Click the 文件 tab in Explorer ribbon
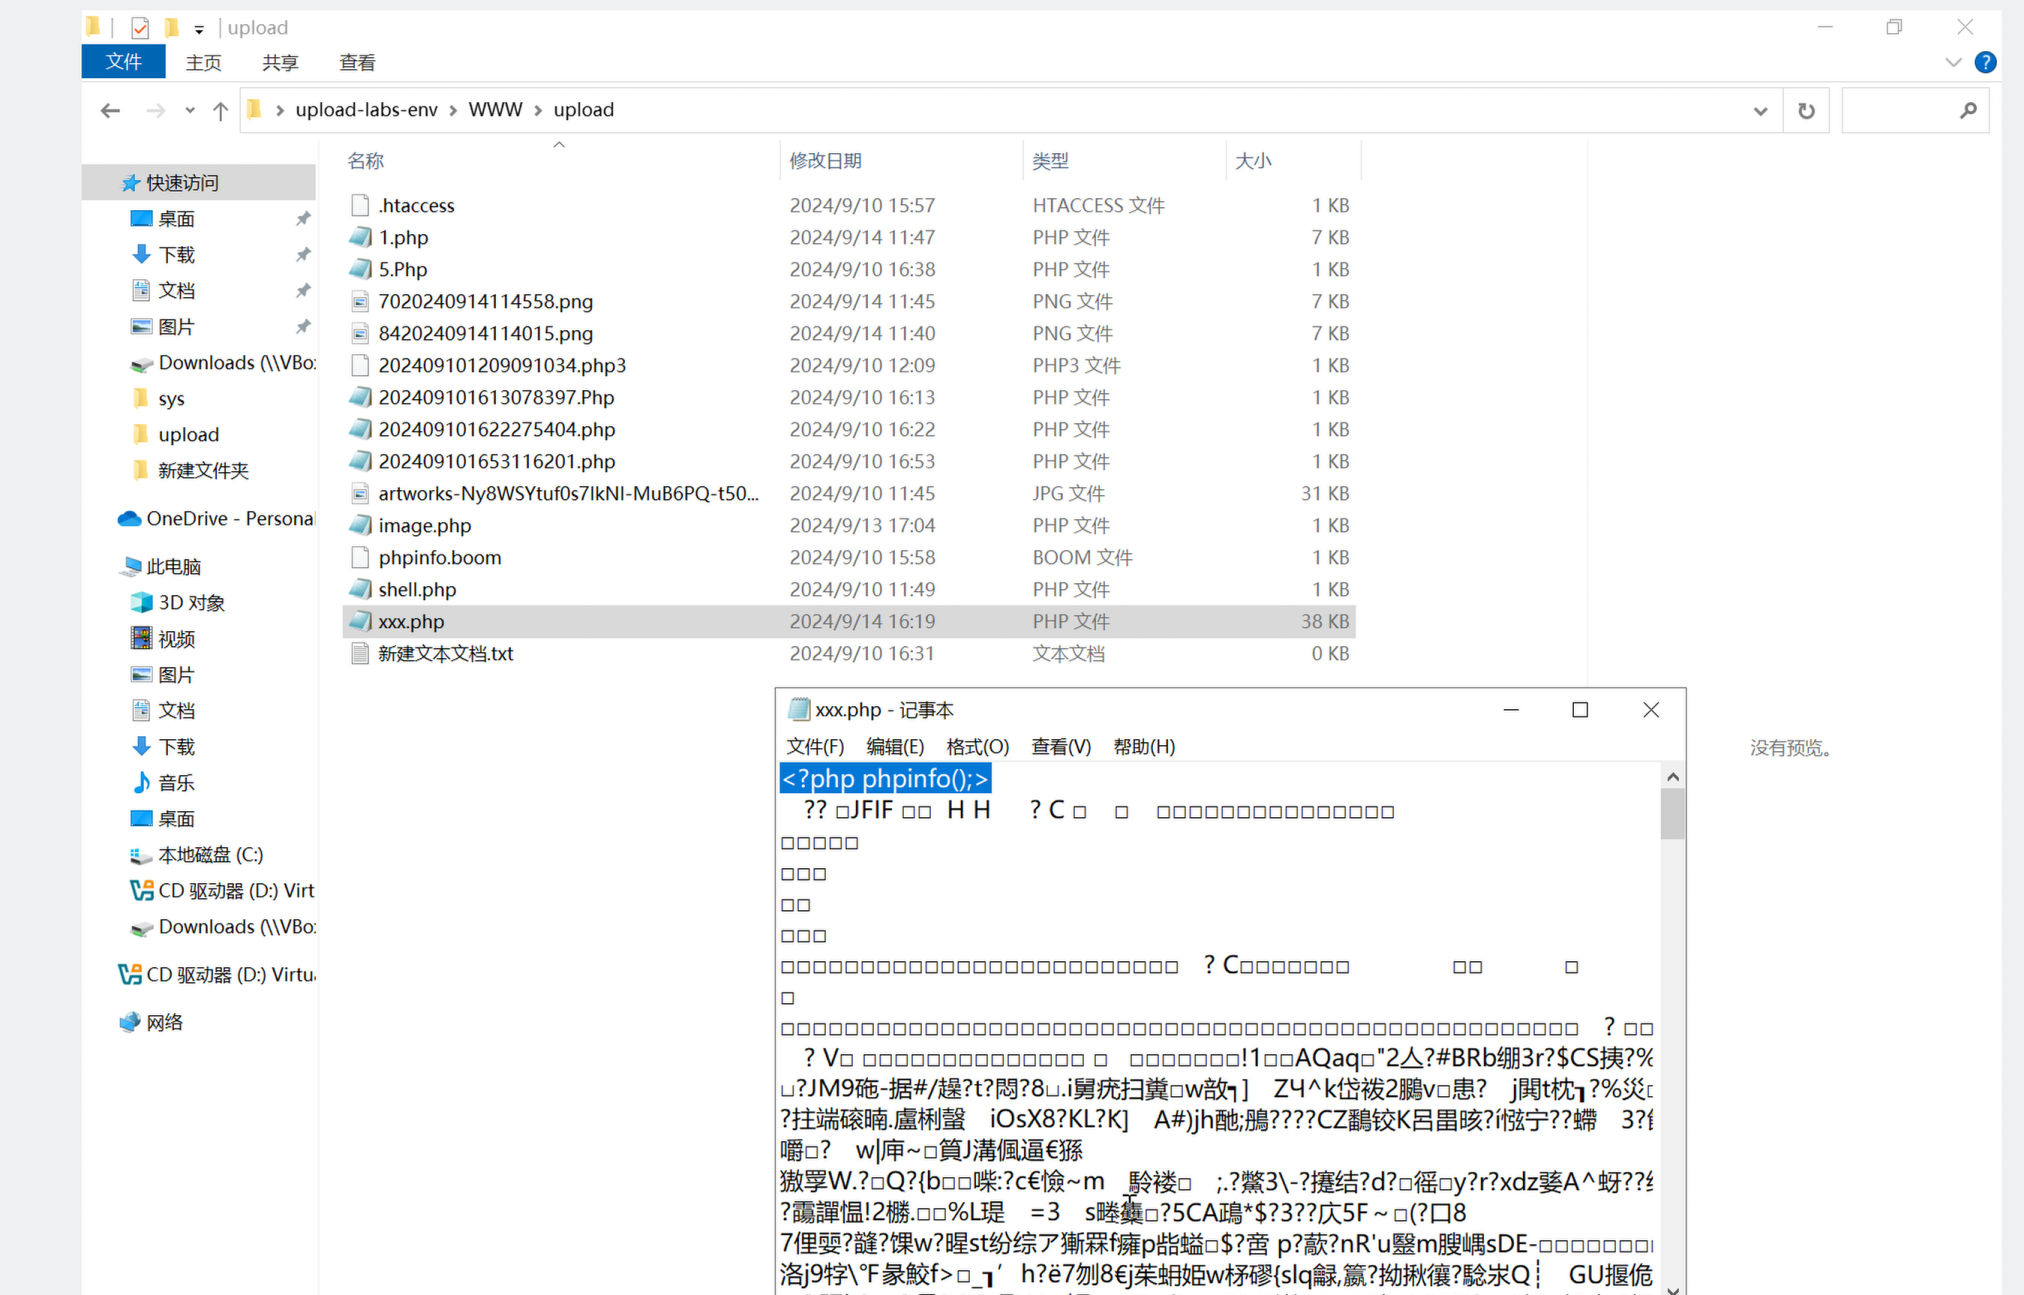2024x1295 pixels. (123, 62)
